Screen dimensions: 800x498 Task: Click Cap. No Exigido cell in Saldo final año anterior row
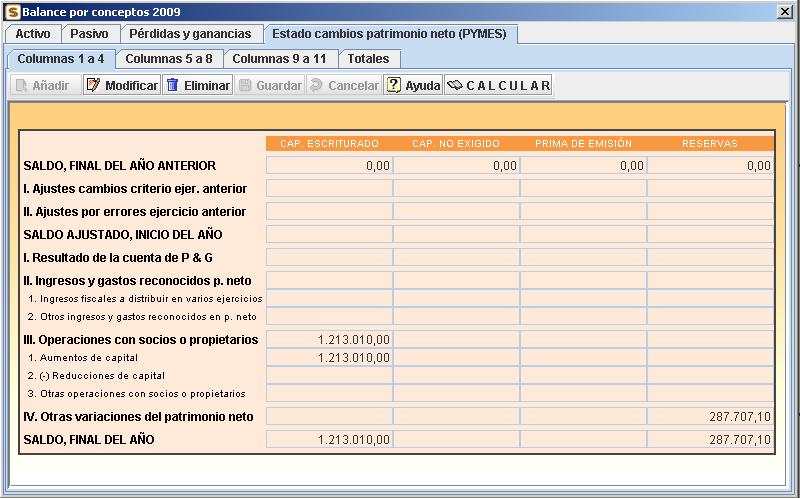pos(457,165)
